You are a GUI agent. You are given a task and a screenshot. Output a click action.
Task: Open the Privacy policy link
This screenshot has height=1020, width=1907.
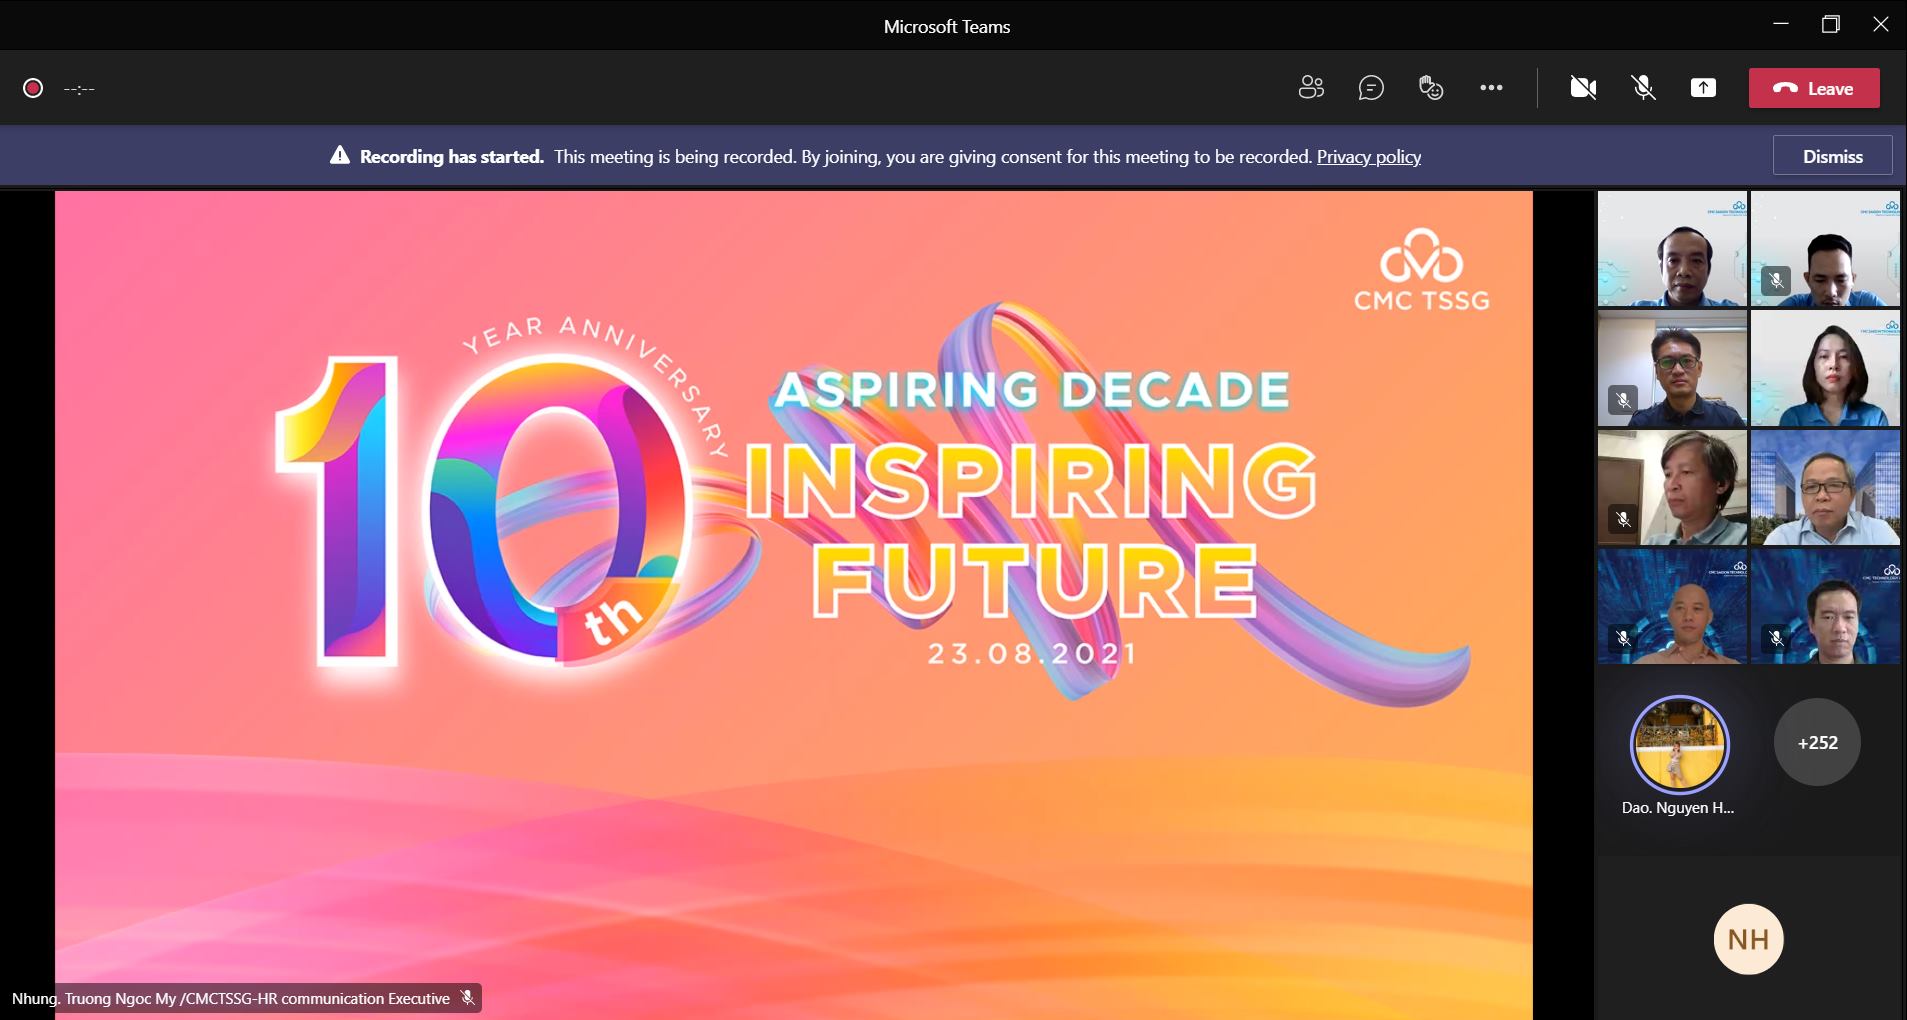tap(1368, 156)
